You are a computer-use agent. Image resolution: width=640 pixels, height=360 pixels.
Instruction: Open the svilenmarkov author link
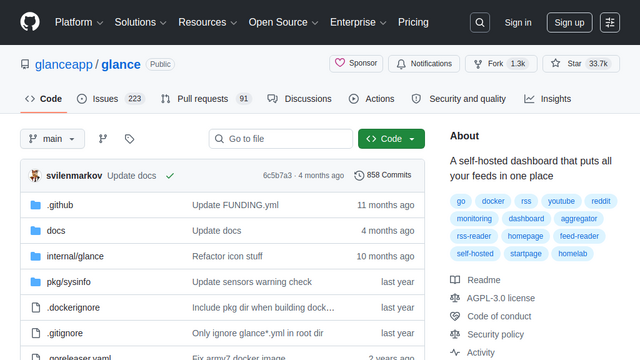(74, 176)
